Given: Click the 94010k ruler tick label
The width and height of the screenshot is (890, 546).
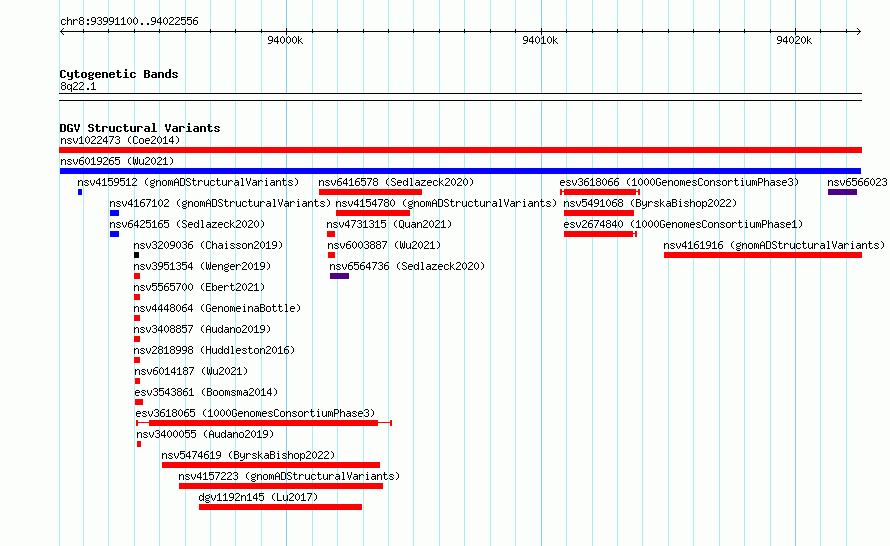Looking at the screenshot, I should [540, 40].
